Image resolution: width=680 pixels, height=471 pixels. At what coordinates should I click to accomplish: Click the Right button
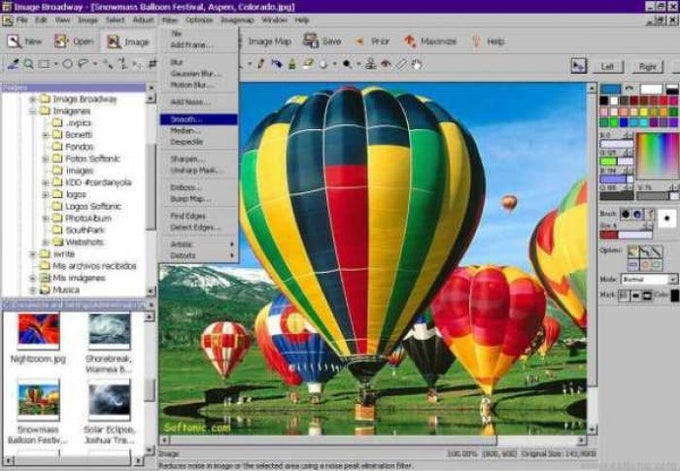tap(647, 66)
